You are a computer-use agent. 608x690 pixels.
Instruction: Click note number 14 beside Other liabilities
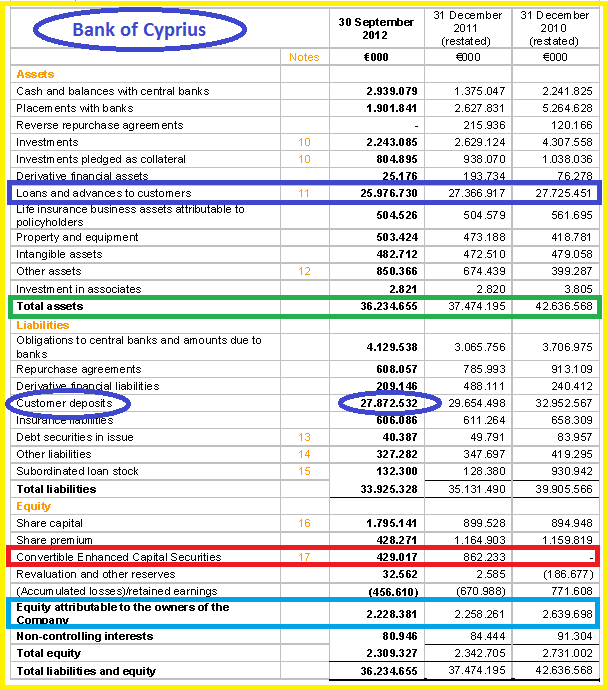(304, 454)
